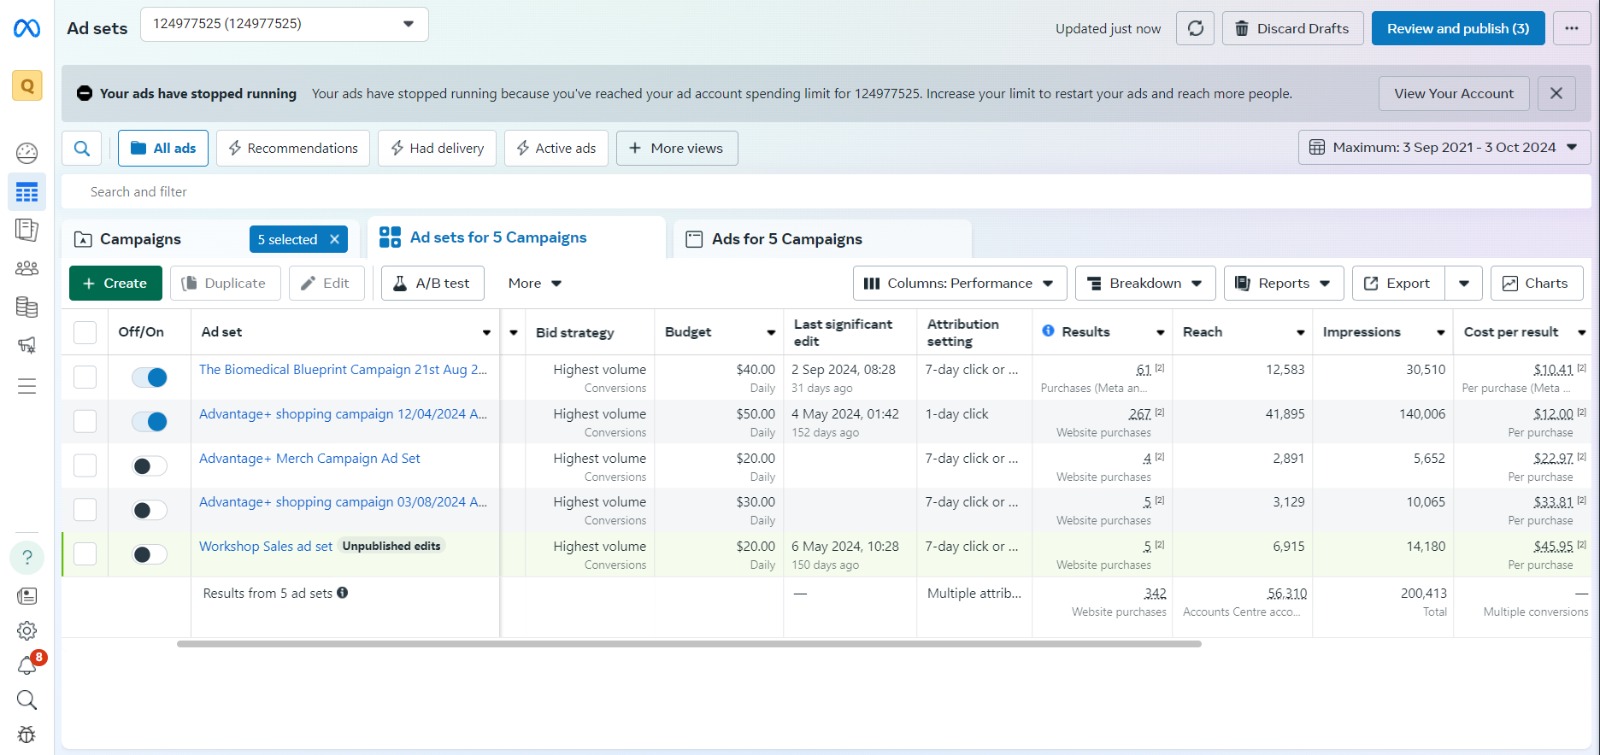Click the refresh icon beside Updated just now

click(1195, 28)
